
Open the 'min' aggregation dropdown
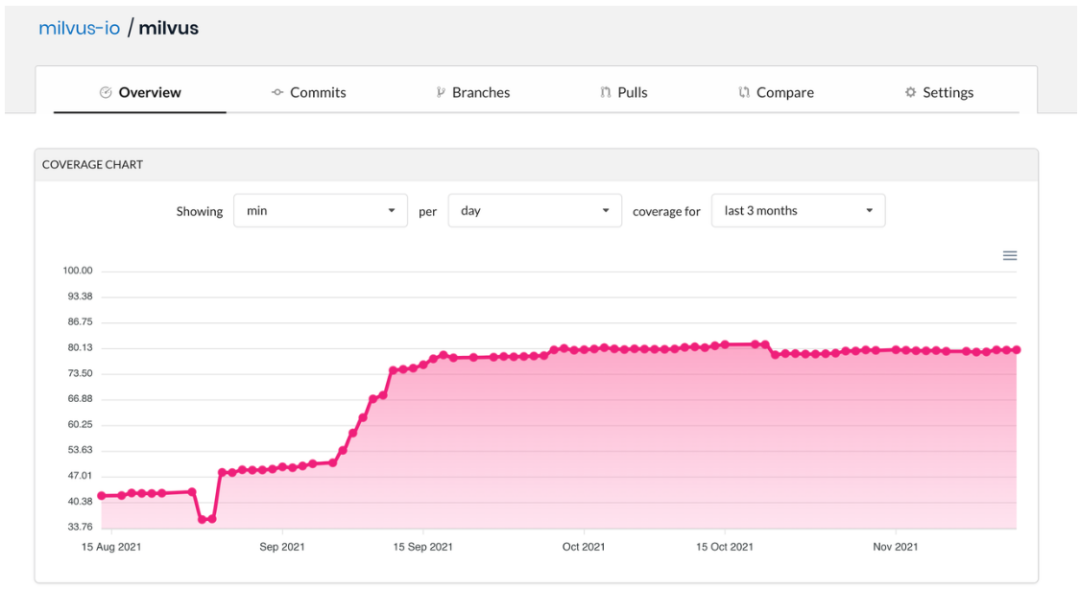[x=320, y=211]
